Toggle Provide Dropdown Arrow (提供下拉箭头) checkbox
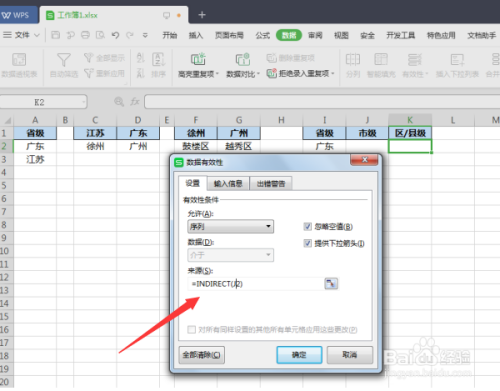The width and height of the screenshot is (500, 391). [x=307, y=243]
